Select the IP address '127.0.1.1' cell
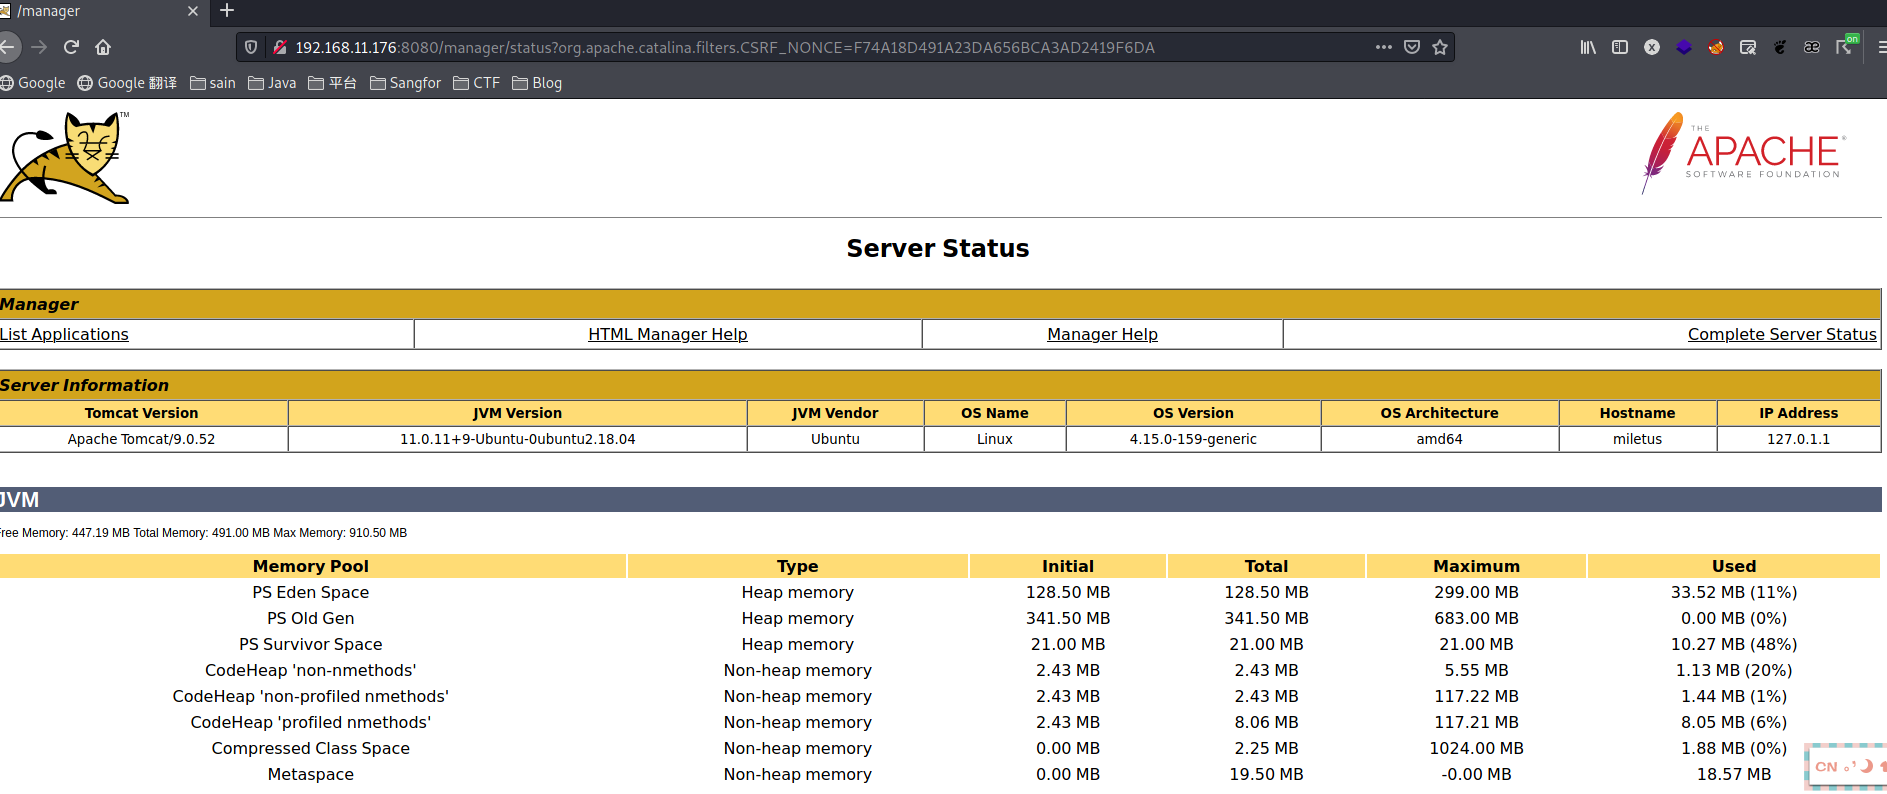Screen dimensions: 1887x794 (x=1798, y=439)
